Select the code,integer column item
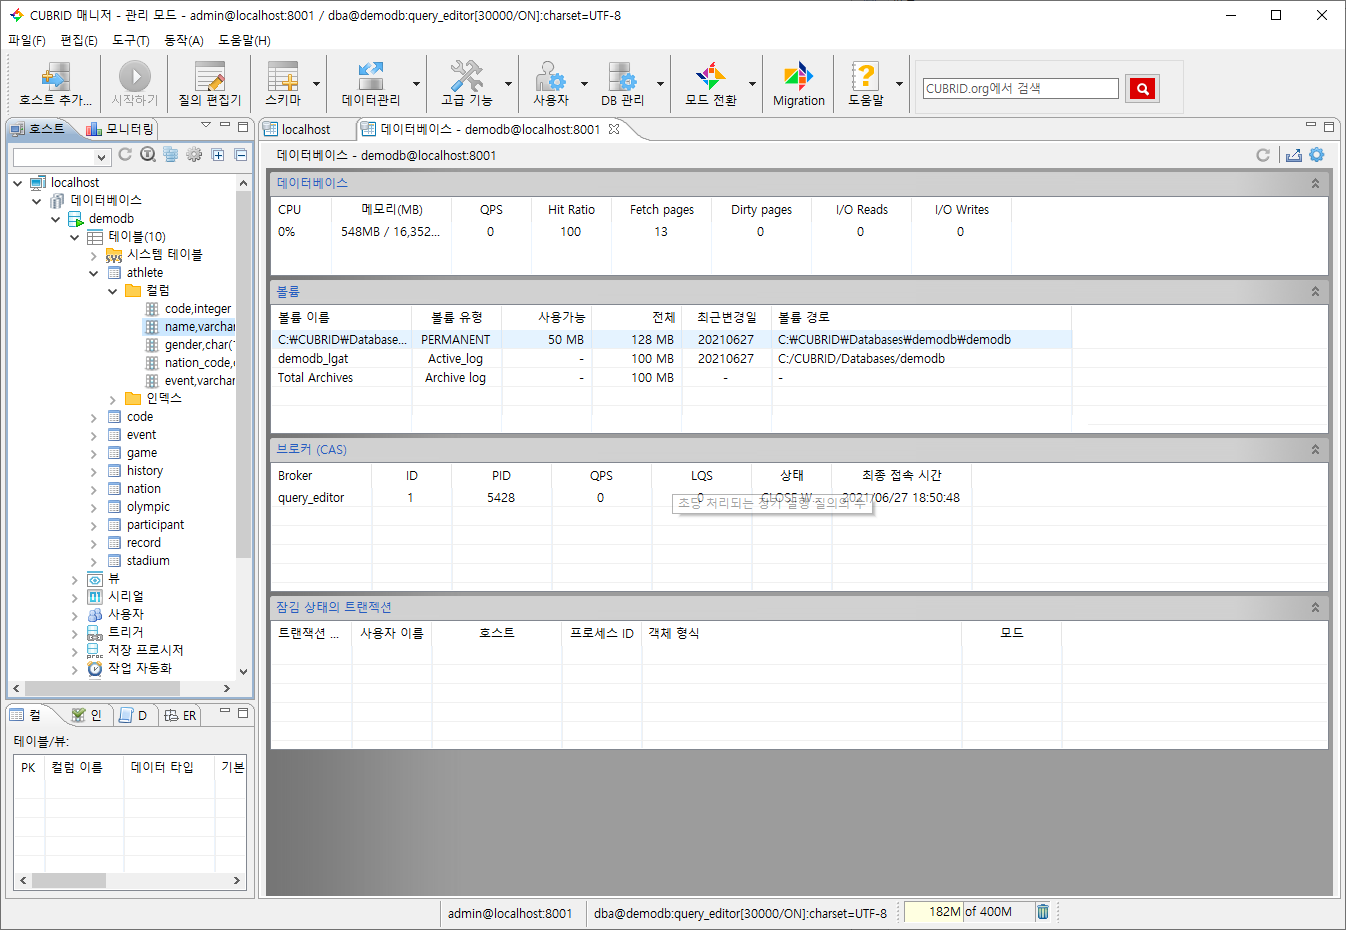 198,309
